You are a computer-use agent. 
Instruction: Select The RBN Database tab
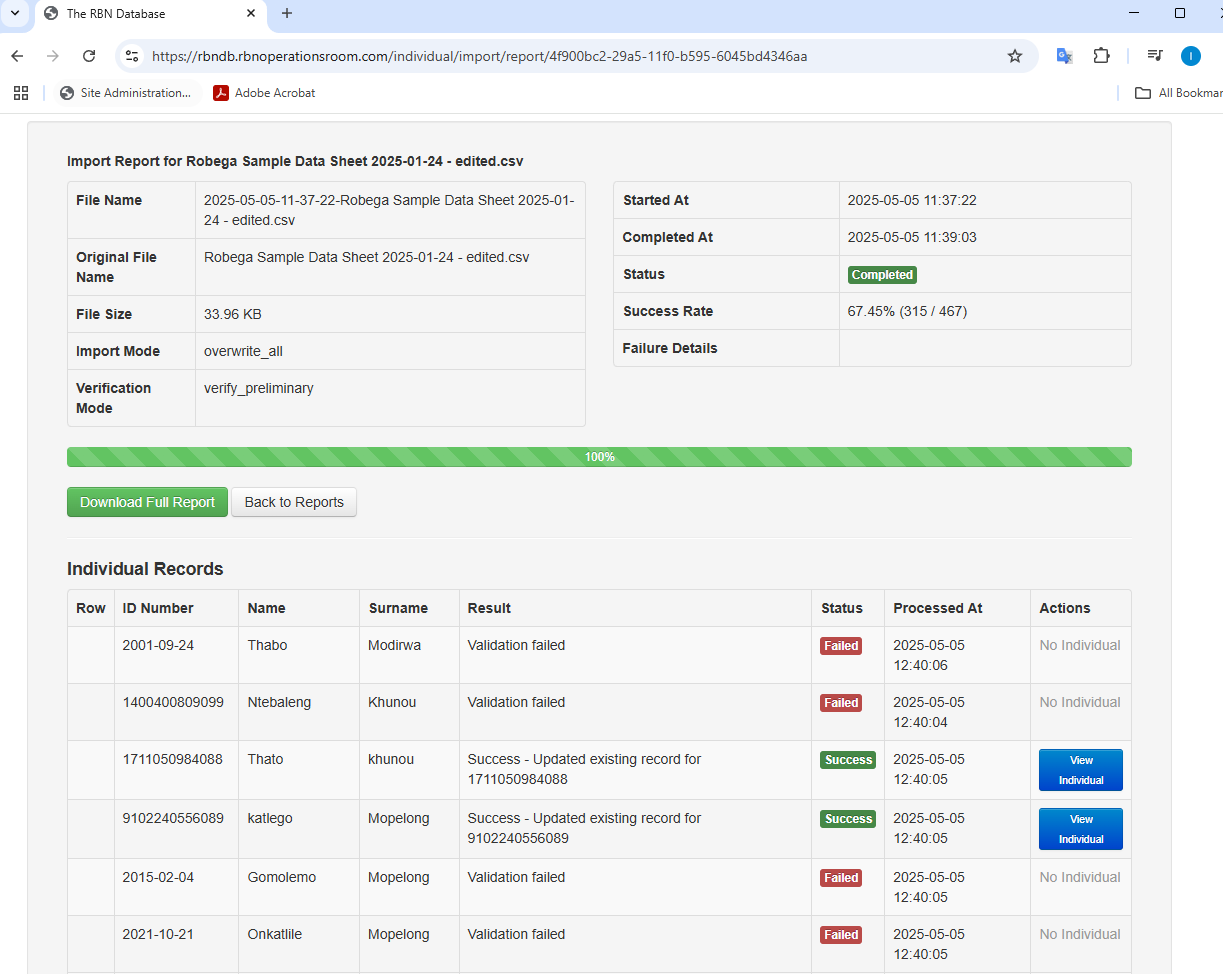[x=140, y=14]
